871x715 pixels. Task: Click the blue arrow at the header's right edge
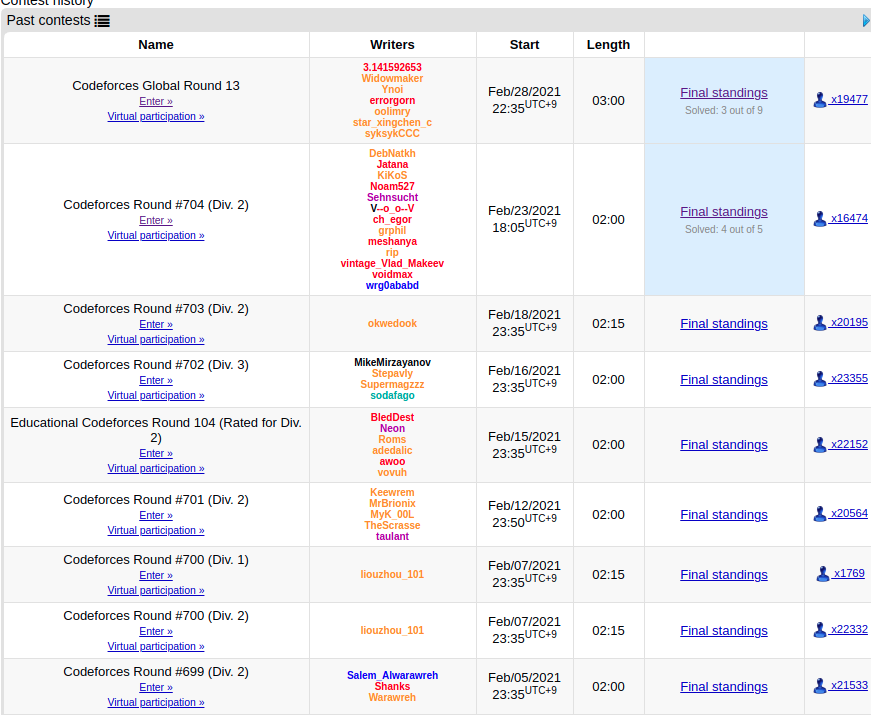tap(867, 21)
